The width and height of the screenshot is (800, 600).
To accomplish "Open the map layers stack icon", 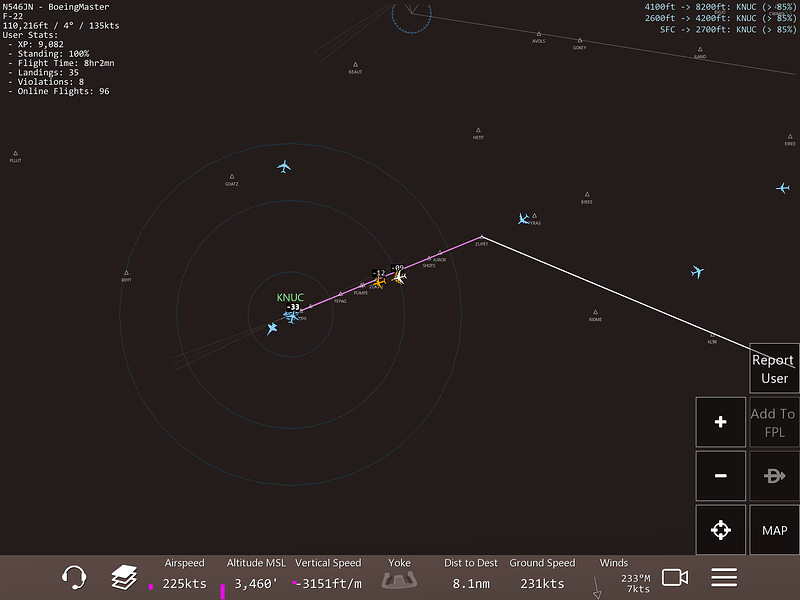I will coord(124,578).
